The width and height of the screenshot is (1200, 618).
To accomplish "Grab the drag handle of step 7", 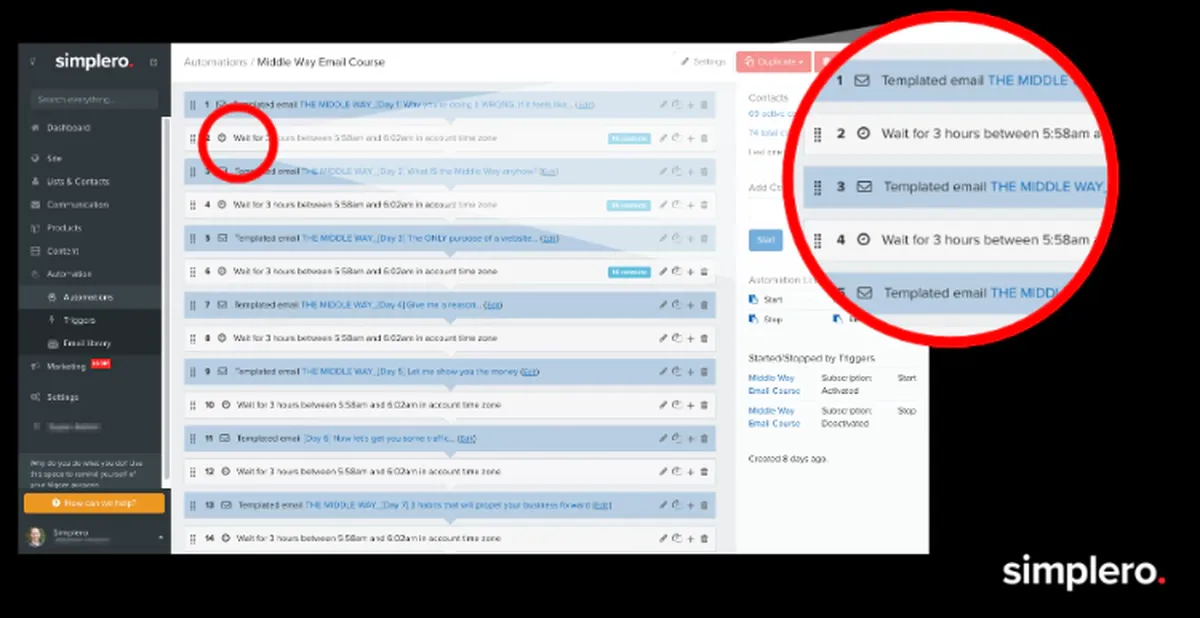I will click(193, 305).
